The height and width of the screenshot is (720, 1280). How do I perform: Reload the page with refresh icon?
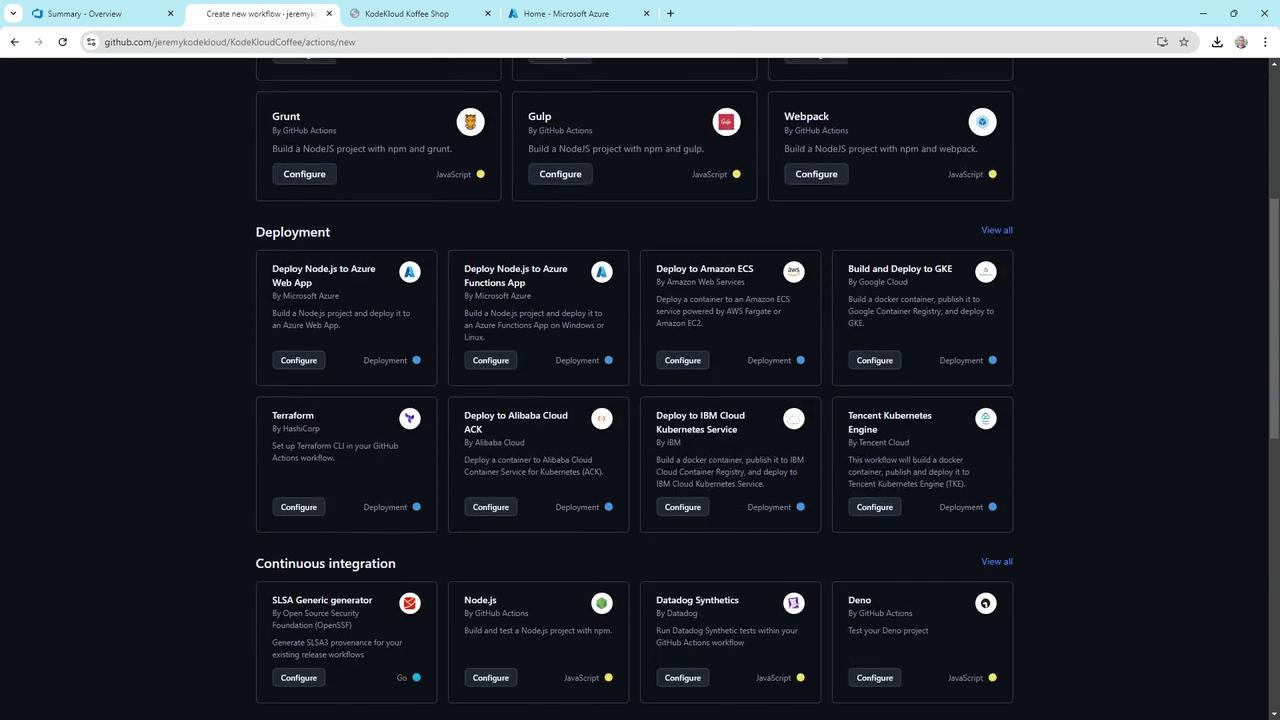[x=62, y=42]
